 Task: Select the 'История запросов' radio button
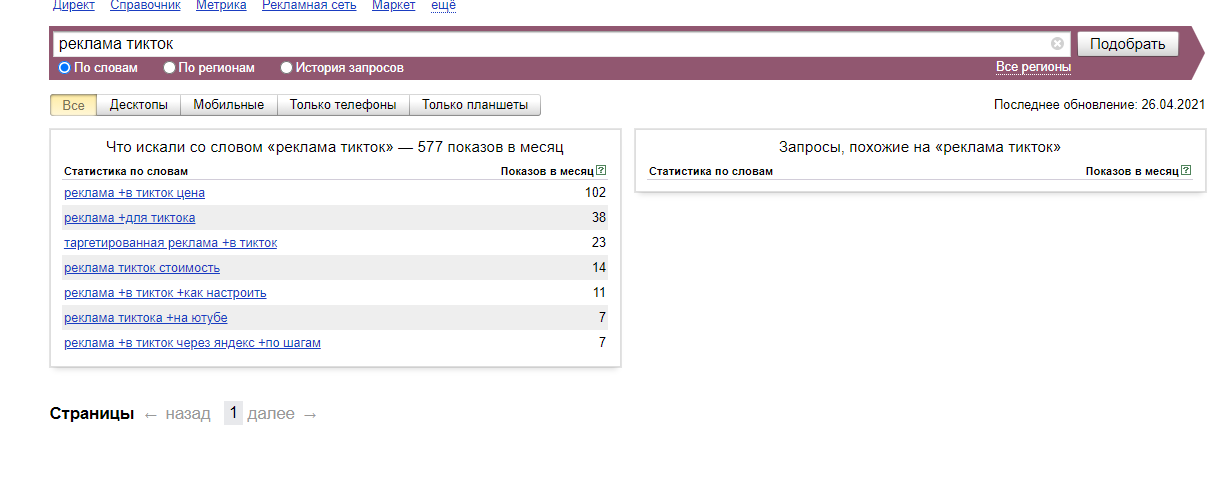click(286, 68)
